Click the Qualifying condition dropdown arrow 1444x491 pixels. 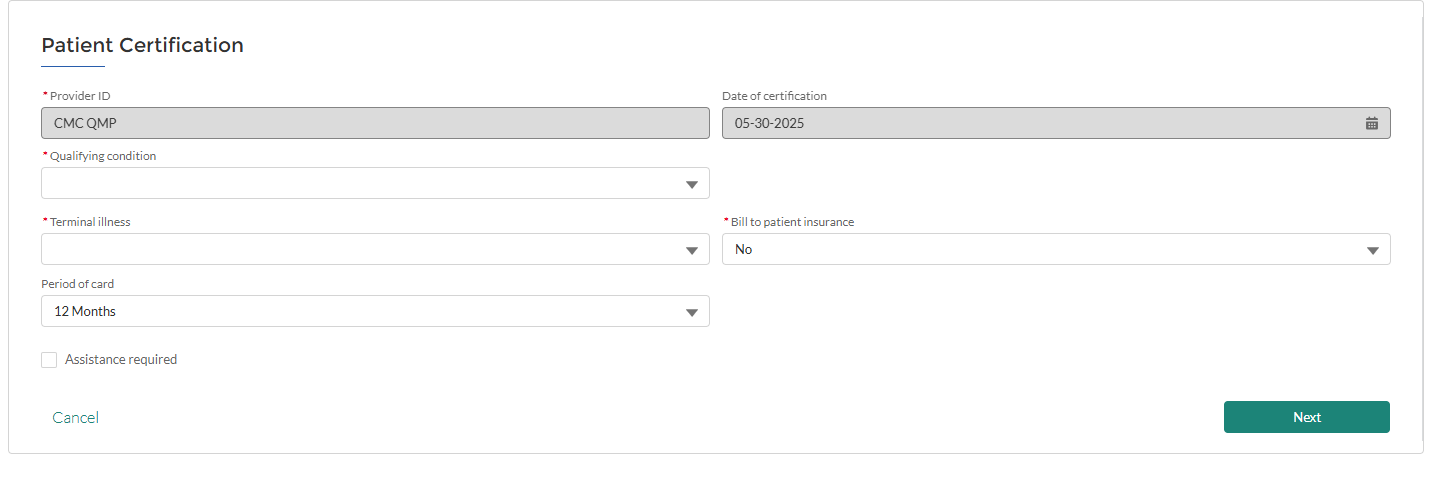coord(692,185)
